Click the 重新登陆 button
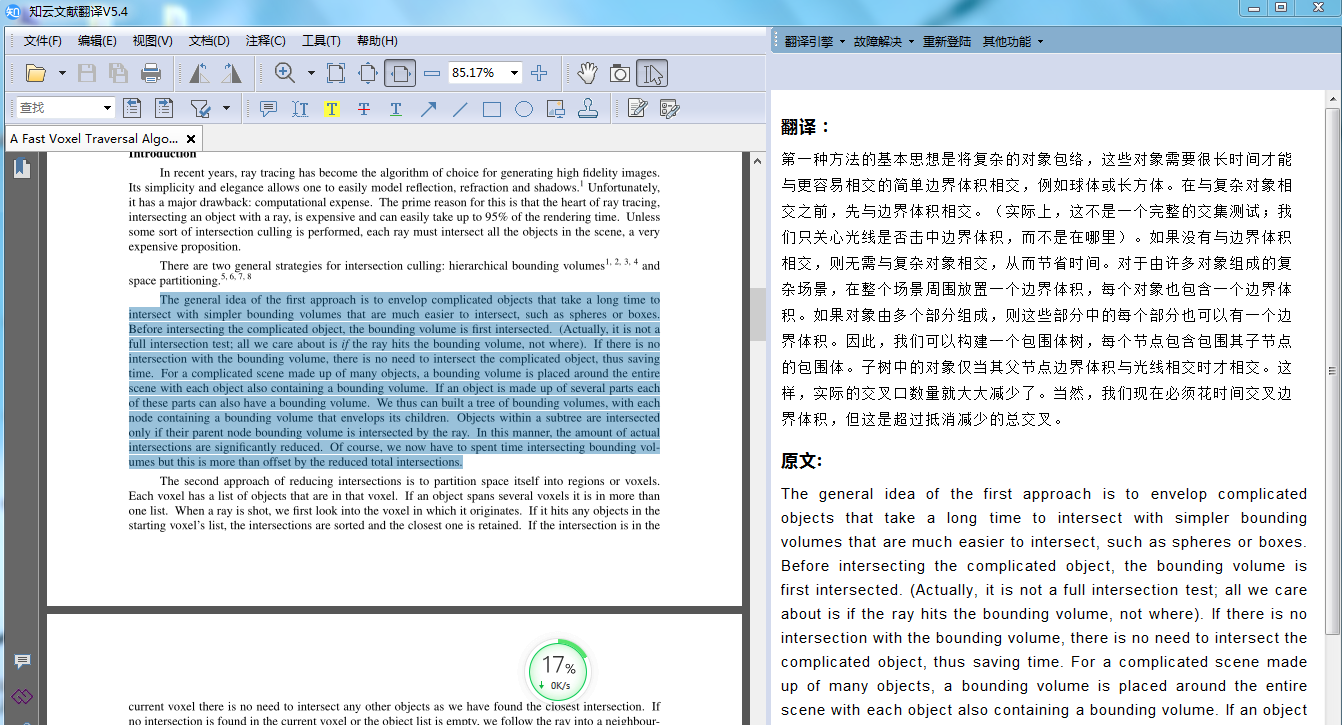This screenshot has width=1342, height=725. pos(946,42)
